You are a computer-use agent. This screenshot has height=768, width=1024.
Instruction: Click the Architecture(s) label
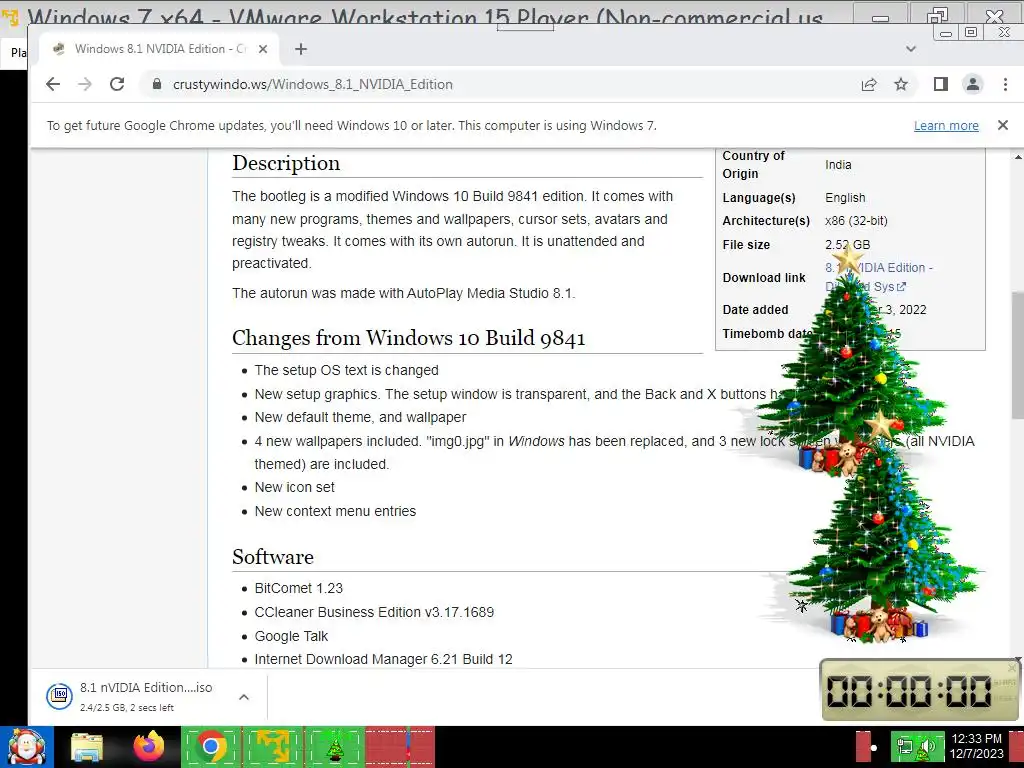point(766,221)
